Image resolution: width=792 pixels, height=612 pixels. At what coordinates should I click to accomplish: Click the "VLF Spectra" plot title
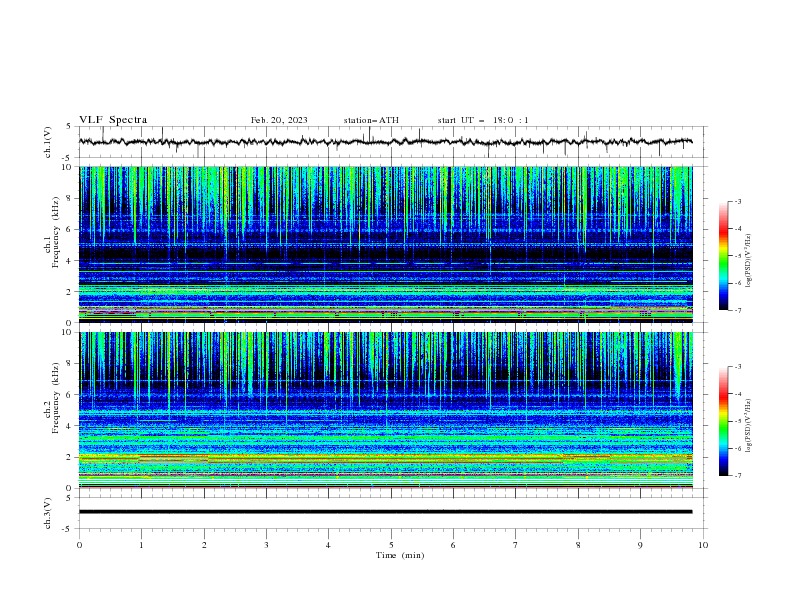pos(113,120)
